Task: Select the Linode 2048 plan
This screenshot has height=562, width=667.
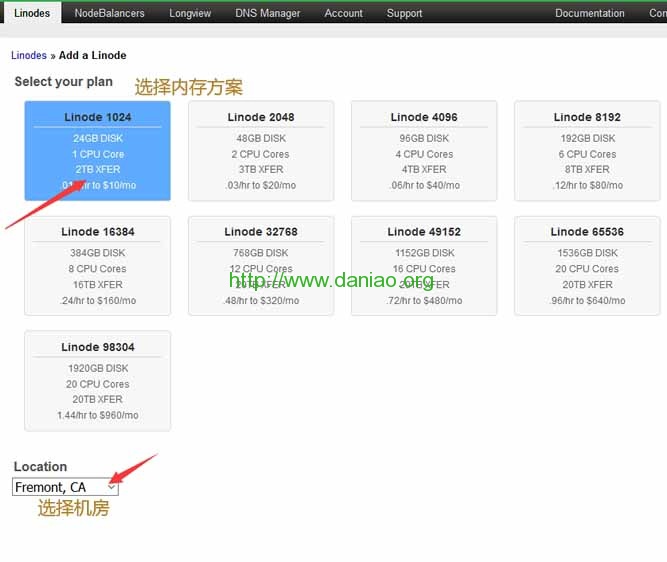Action: pos(261,151)
